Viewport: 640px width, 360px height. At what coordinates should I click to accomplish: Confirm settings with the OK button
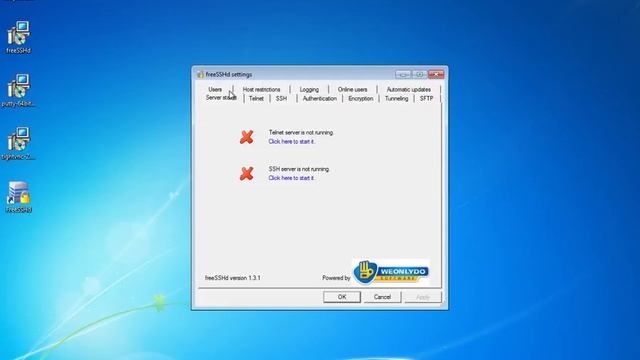342,297
